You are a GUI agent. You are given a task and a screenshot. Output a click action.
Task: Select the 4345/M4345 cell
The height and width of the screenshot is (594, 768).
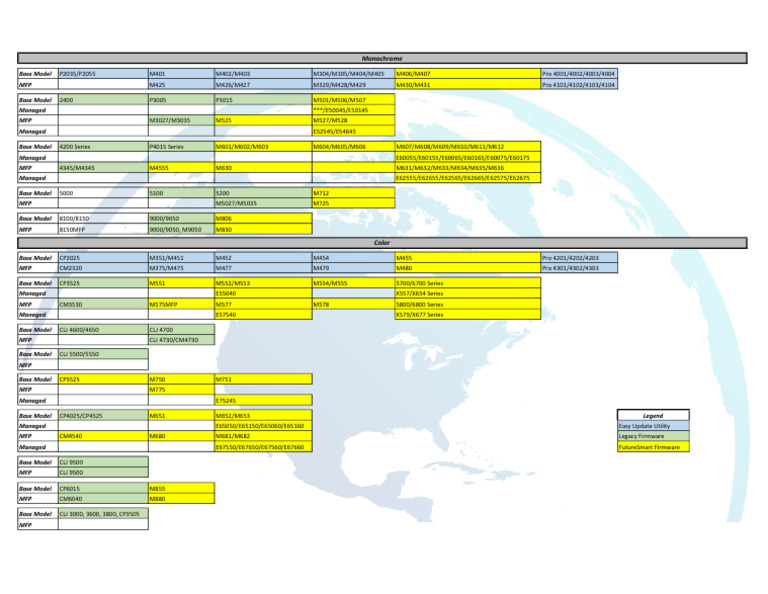(x=103, y=168)
